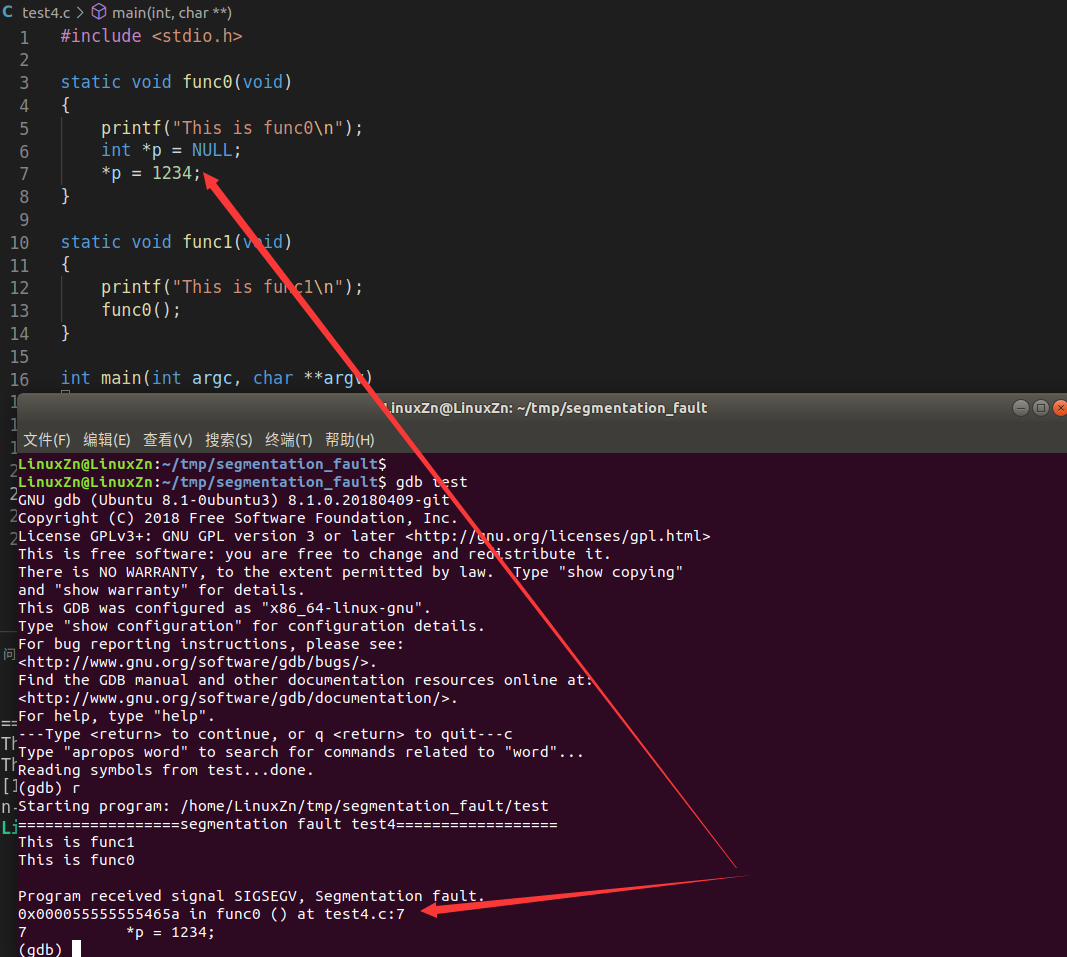Click the #include <stdio.h> line

(x=151, y=36)
